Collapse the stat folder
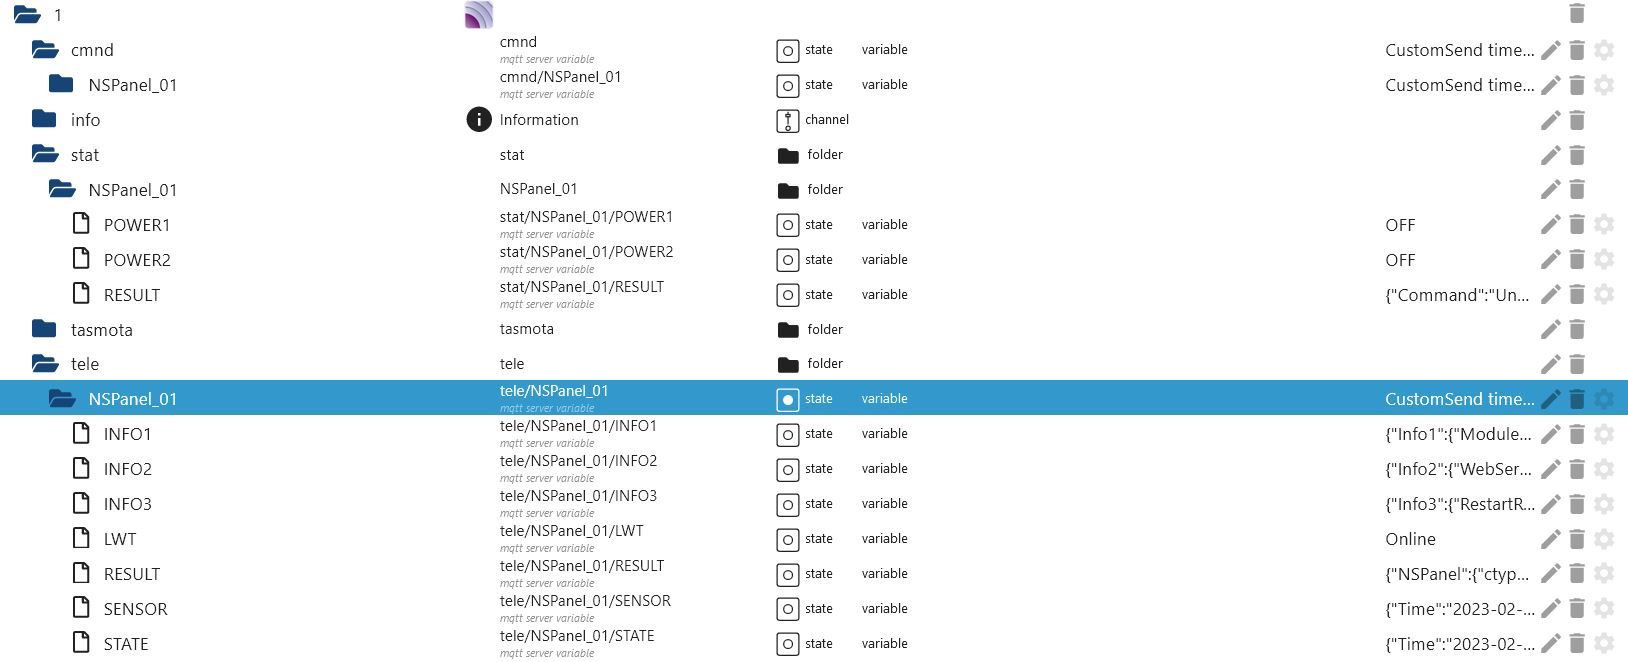This screenshot has height=662, width=1628. pyautogui.click(x=45, y=154)
